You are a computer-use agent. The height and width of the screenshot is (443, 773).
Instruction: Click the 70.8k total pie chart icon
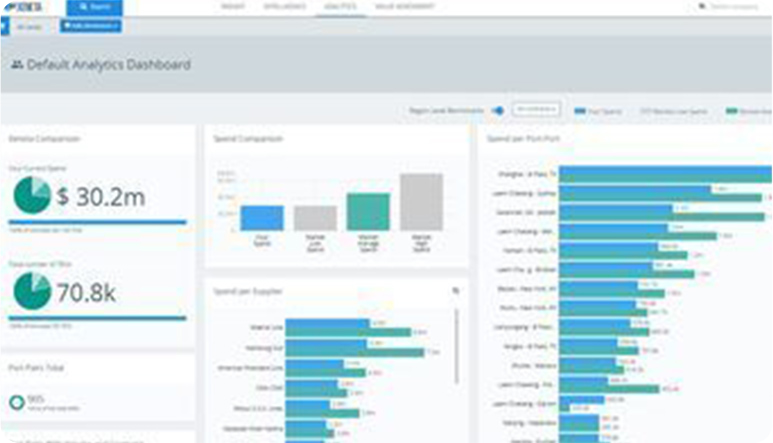coord(32,291)
